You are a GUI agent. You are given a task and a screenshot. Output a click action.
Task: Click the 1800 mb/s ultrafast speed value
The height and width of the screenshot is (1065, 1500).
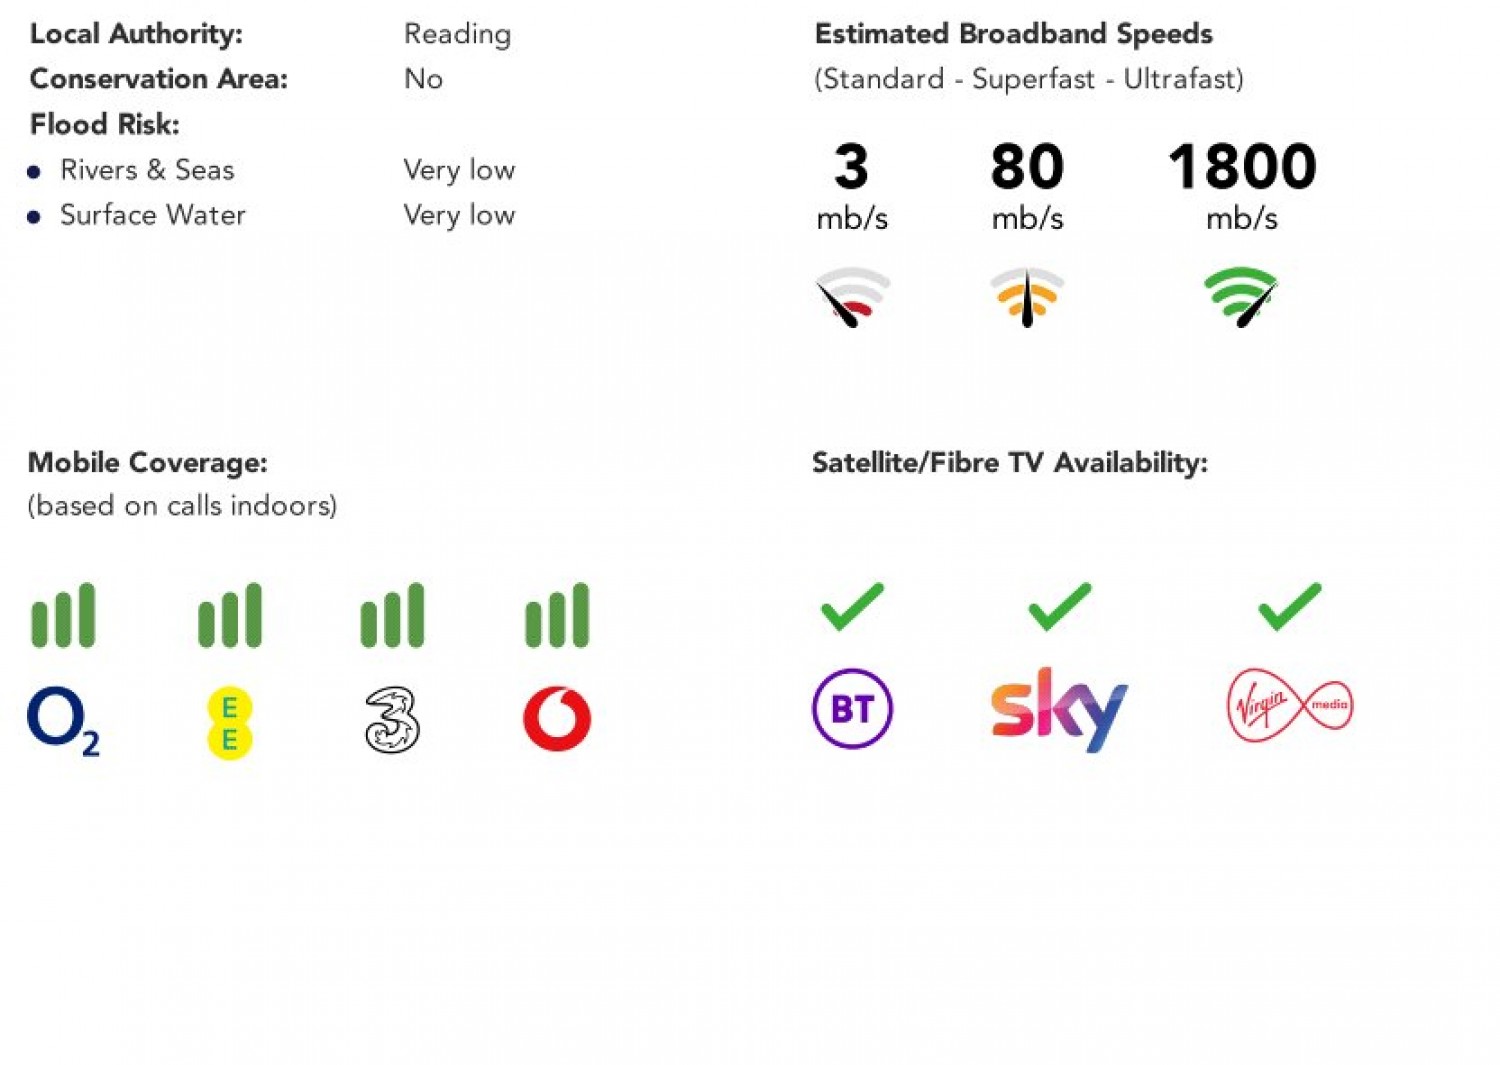click(x=1242, y=167)
